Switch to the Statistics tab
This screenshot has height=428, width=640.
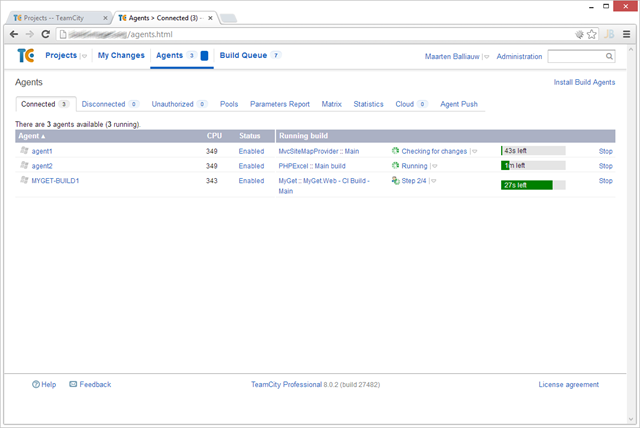point(368,104)
